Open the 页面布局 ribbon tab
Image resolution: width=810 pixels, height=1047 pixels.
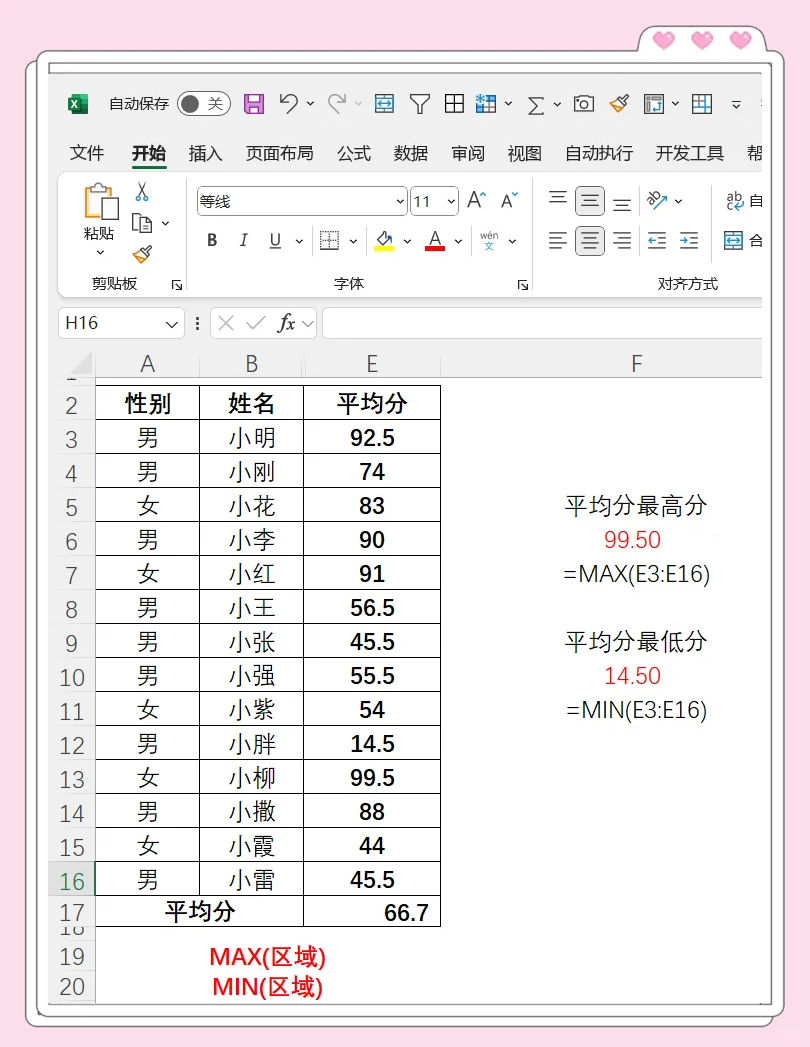(x=279, y=153)
